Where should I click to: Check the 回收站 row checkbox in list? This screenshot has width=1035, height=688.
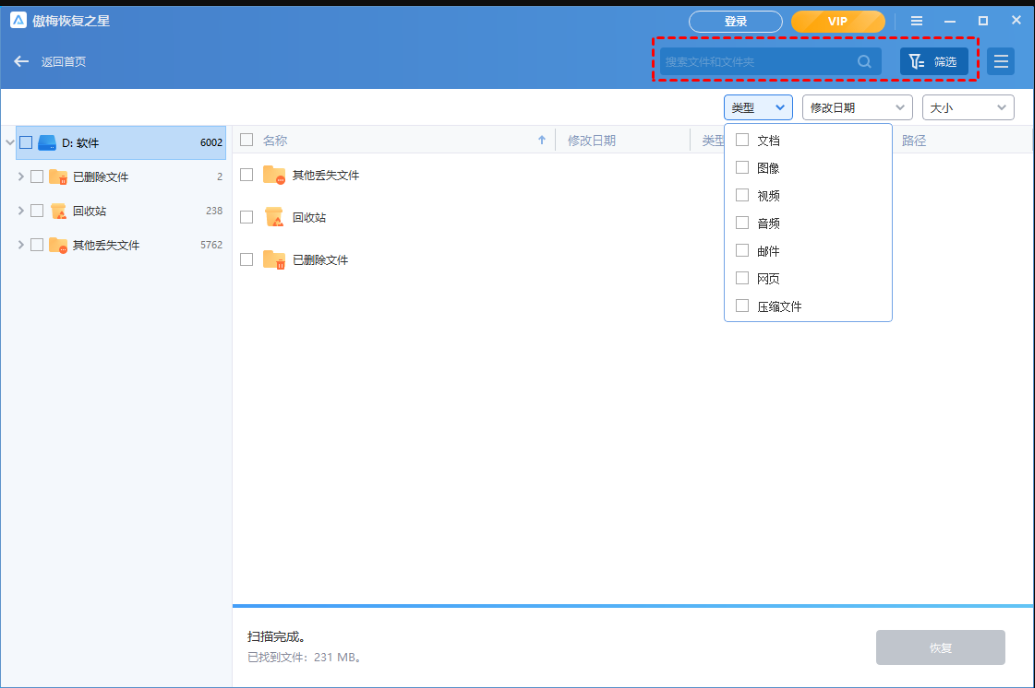point(247,217)
